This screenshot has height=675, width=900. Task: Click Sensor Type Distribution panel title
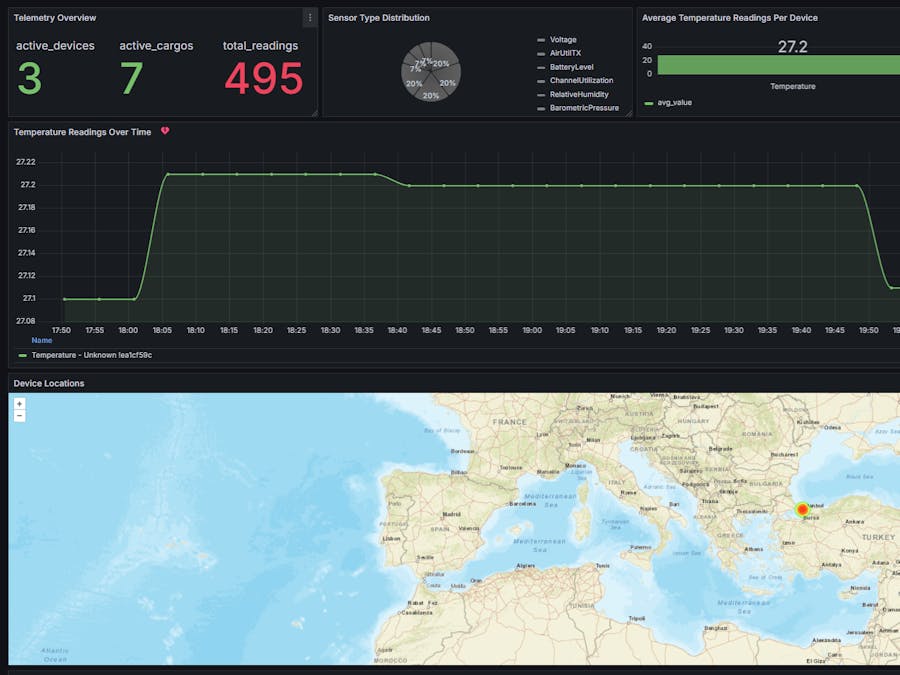click(x=379, y=18)
